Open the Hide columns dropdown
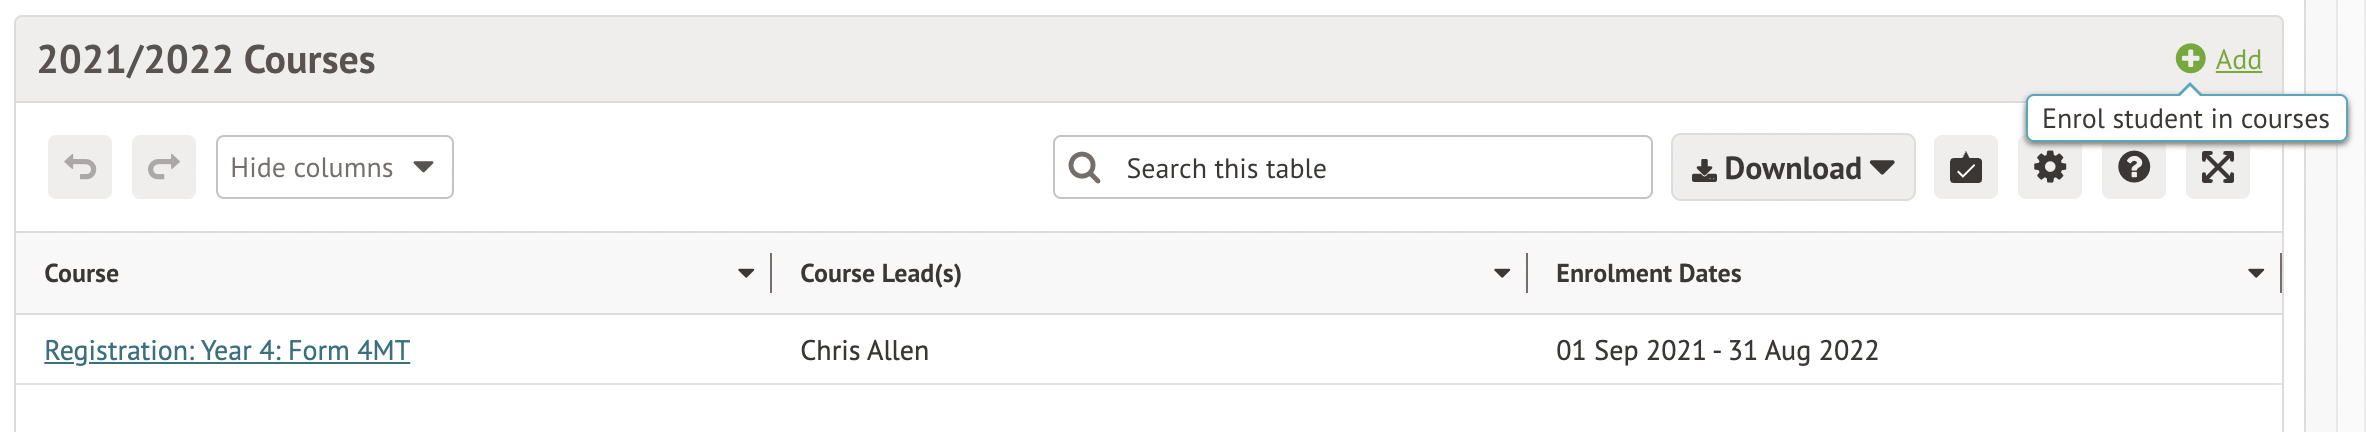The width and height of the screenshot is (2366, 432). pyautogui.click(x=334, y=167)
